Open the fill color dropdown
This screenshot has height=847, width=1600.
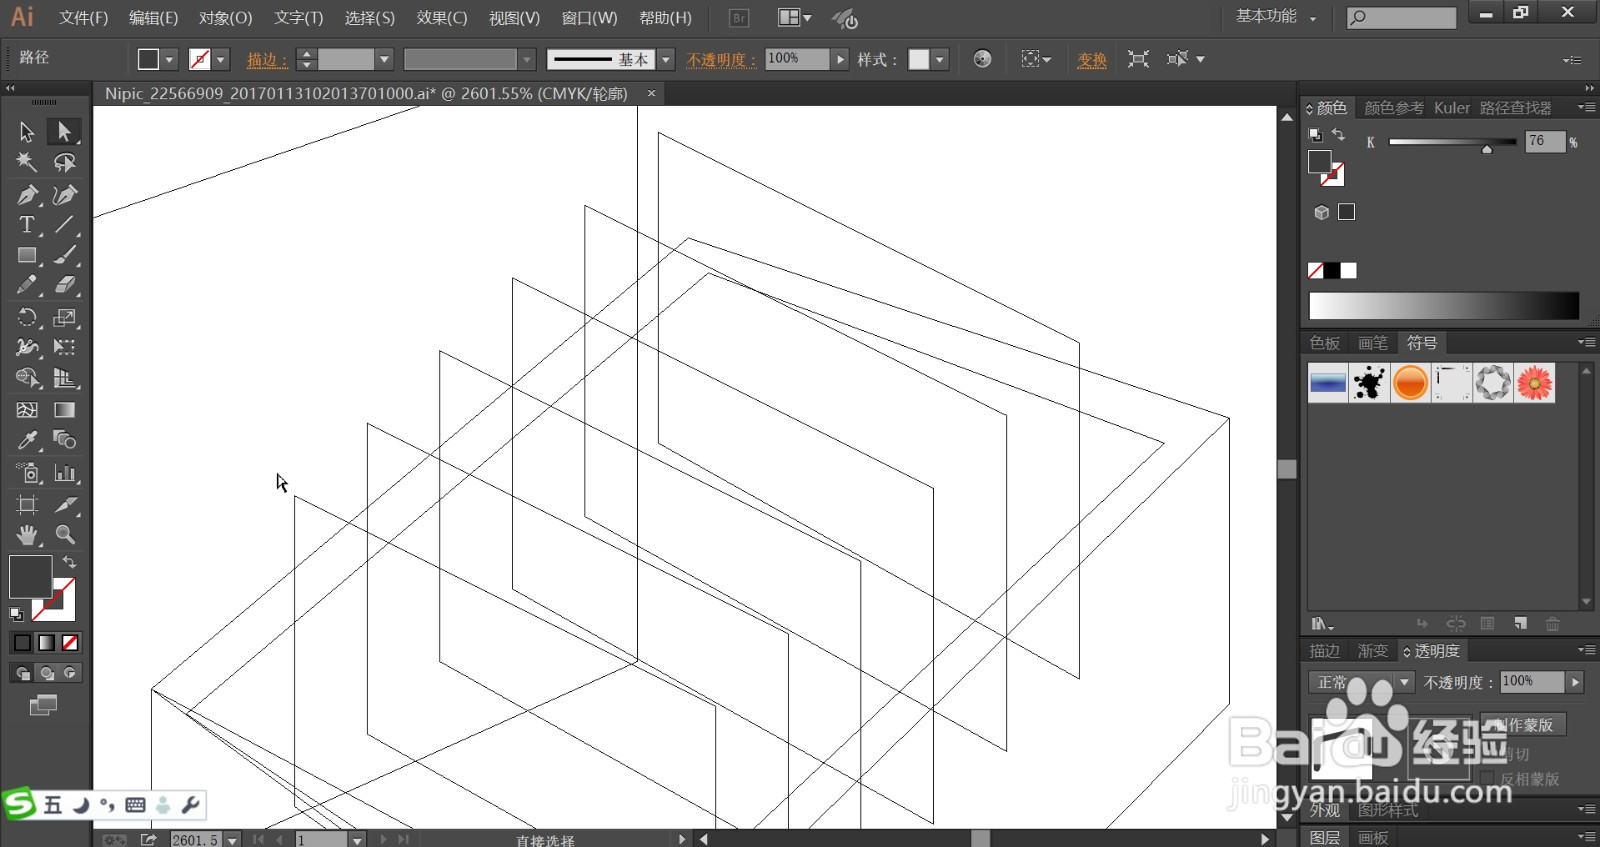tap(169, 60)
